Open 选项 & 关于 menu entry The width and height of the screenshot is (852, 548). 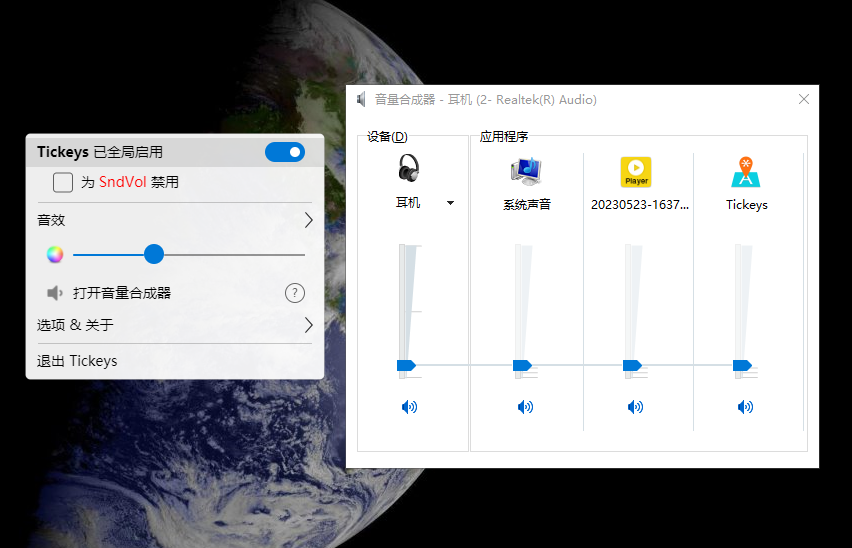[175, 325]
